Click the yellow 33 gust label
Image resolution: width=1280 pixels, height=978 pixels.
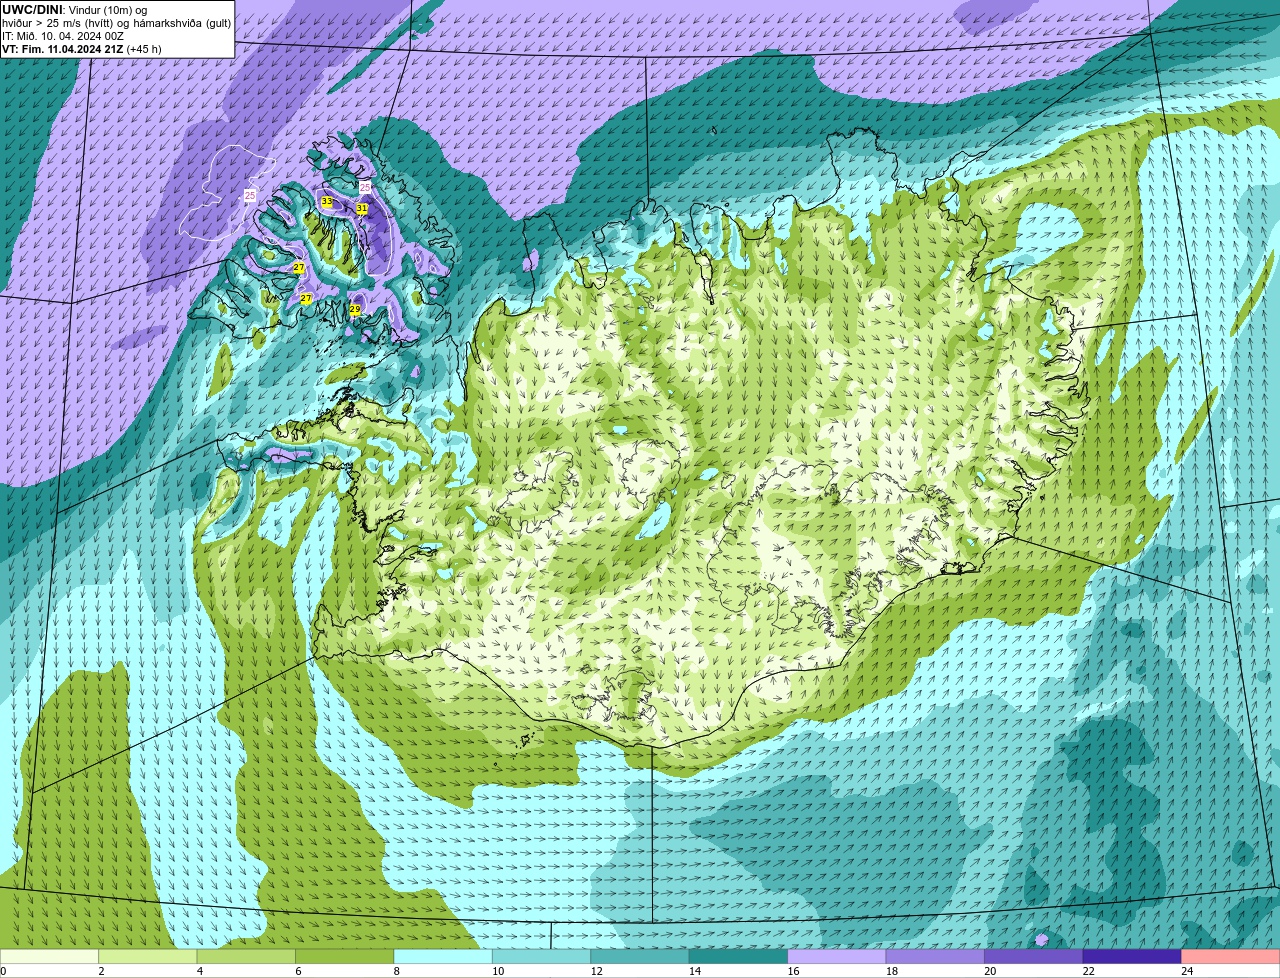(327, 202)
